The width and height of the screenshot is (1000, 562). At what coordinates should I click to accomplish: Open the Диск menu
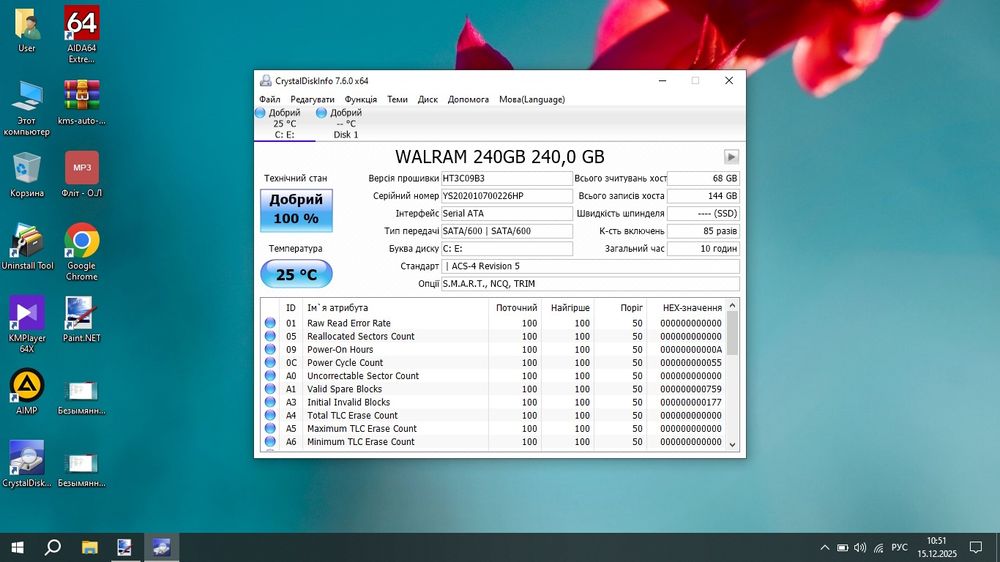tap(427, 100)
